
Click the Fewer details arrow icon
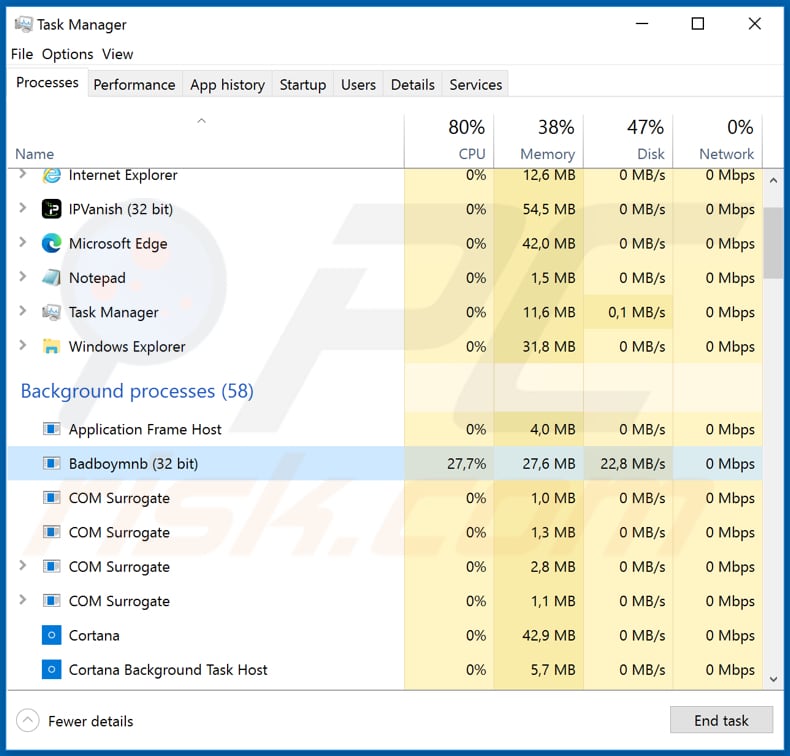pyautogui.click(x=28, y=721)
